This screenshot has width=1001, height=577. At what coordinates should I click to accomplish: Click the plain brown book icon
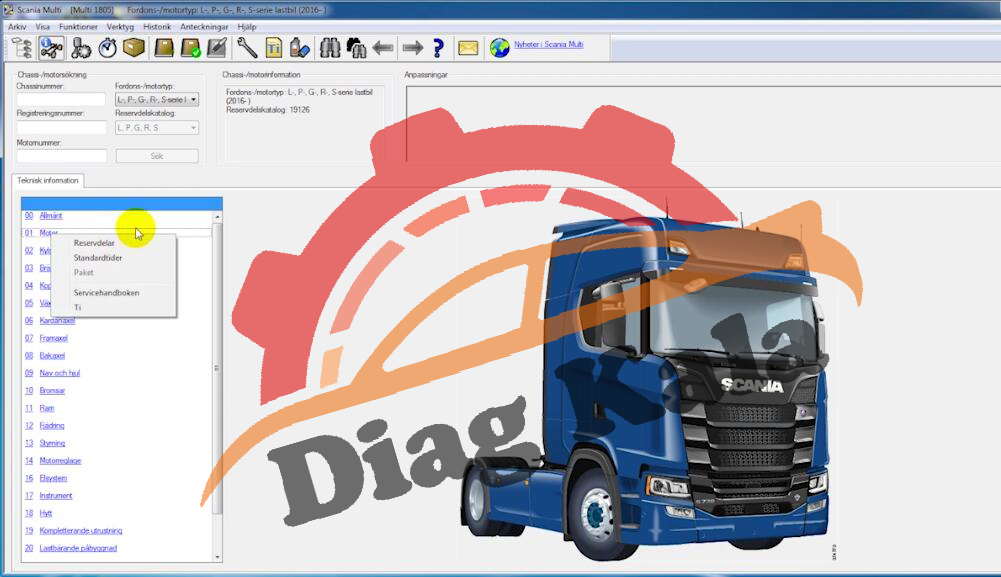click(x=164, y=48)
